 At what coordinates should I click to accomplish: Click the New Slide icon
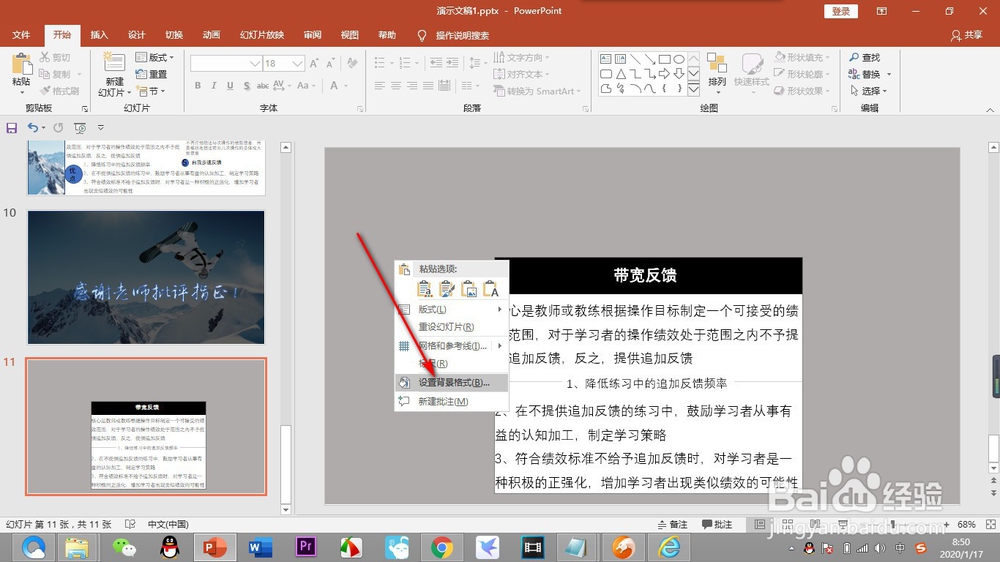(x=114, y=64)
